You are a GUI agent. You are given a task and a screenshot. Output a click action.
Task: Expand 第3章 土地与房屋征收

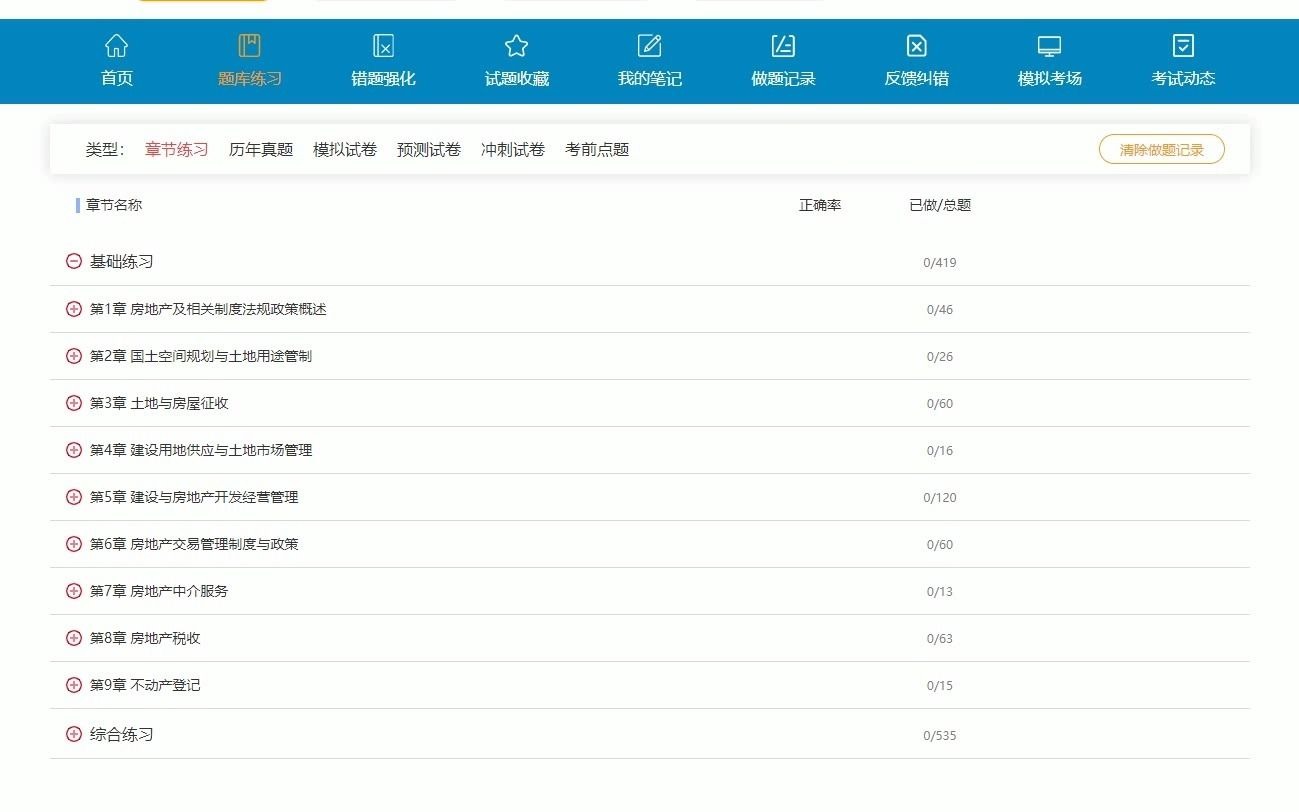73,403
